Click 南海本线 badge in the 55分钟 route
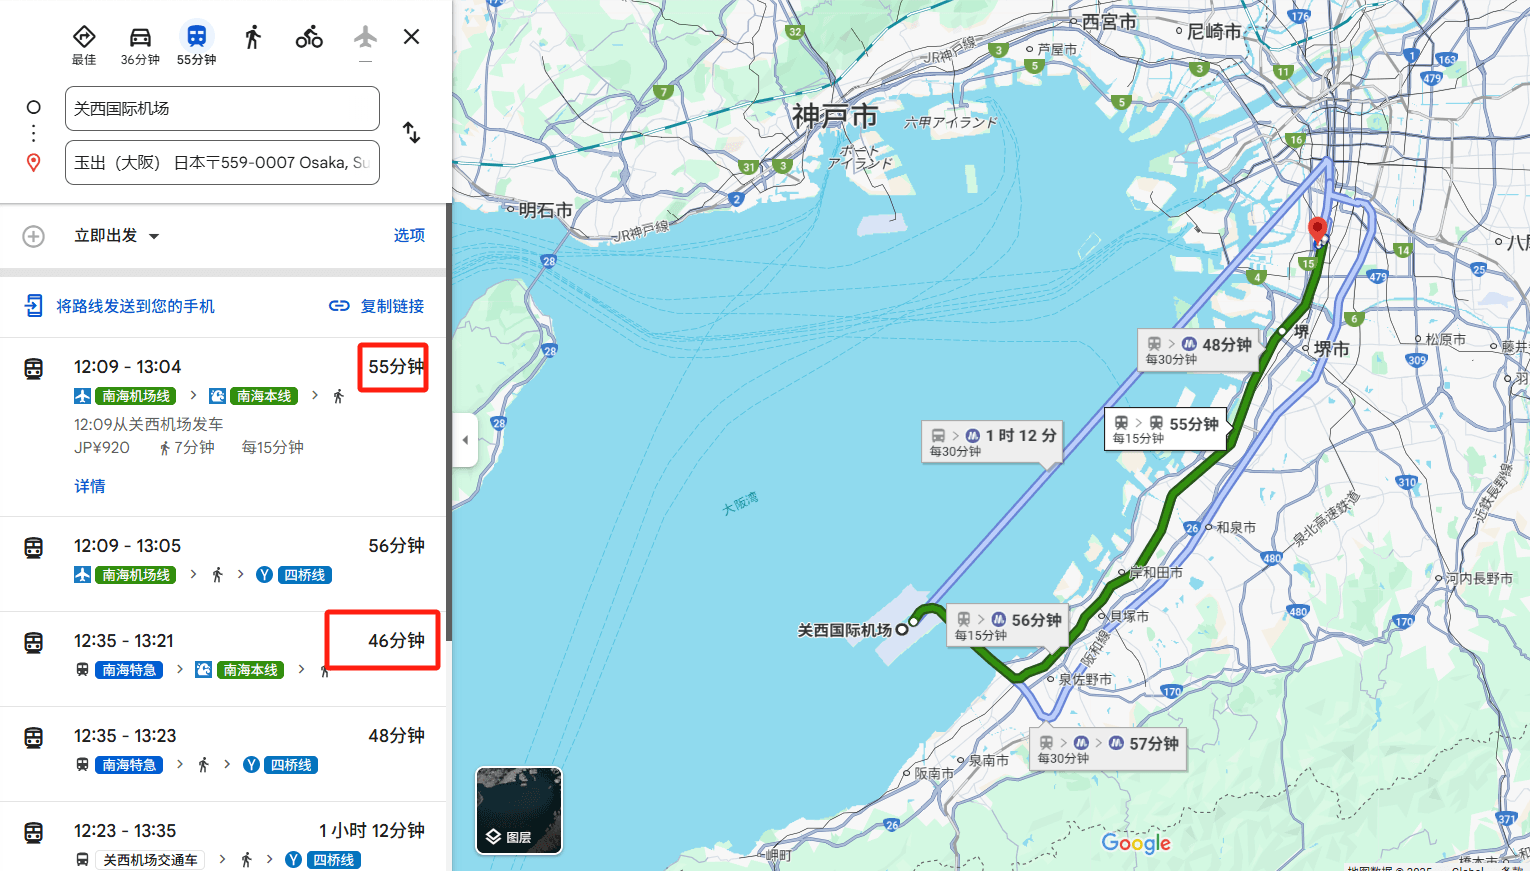This screenshot has width=1530, height=871. point(264,396)
